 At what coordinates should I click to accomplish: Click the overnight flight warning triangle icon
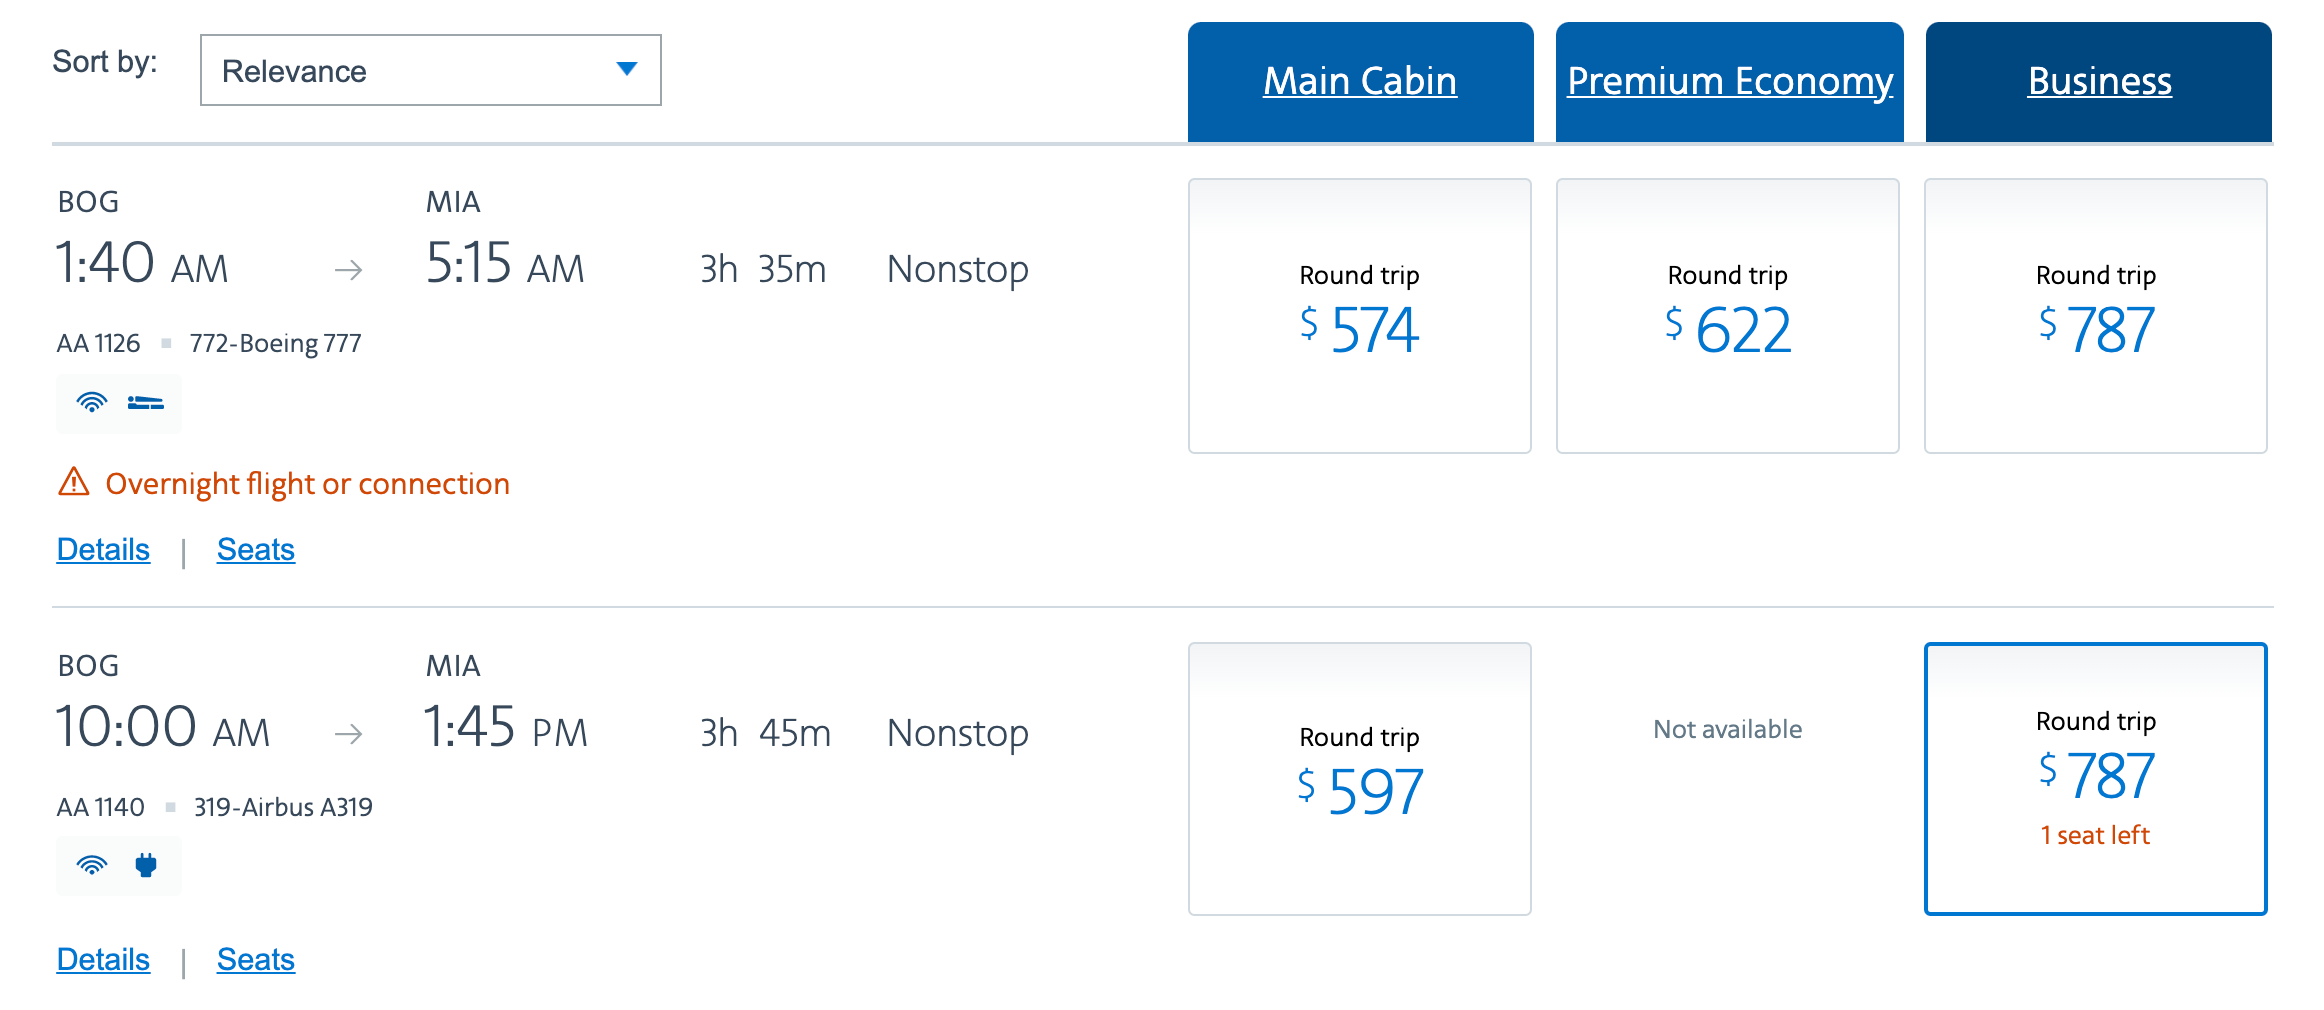point(74,482)
